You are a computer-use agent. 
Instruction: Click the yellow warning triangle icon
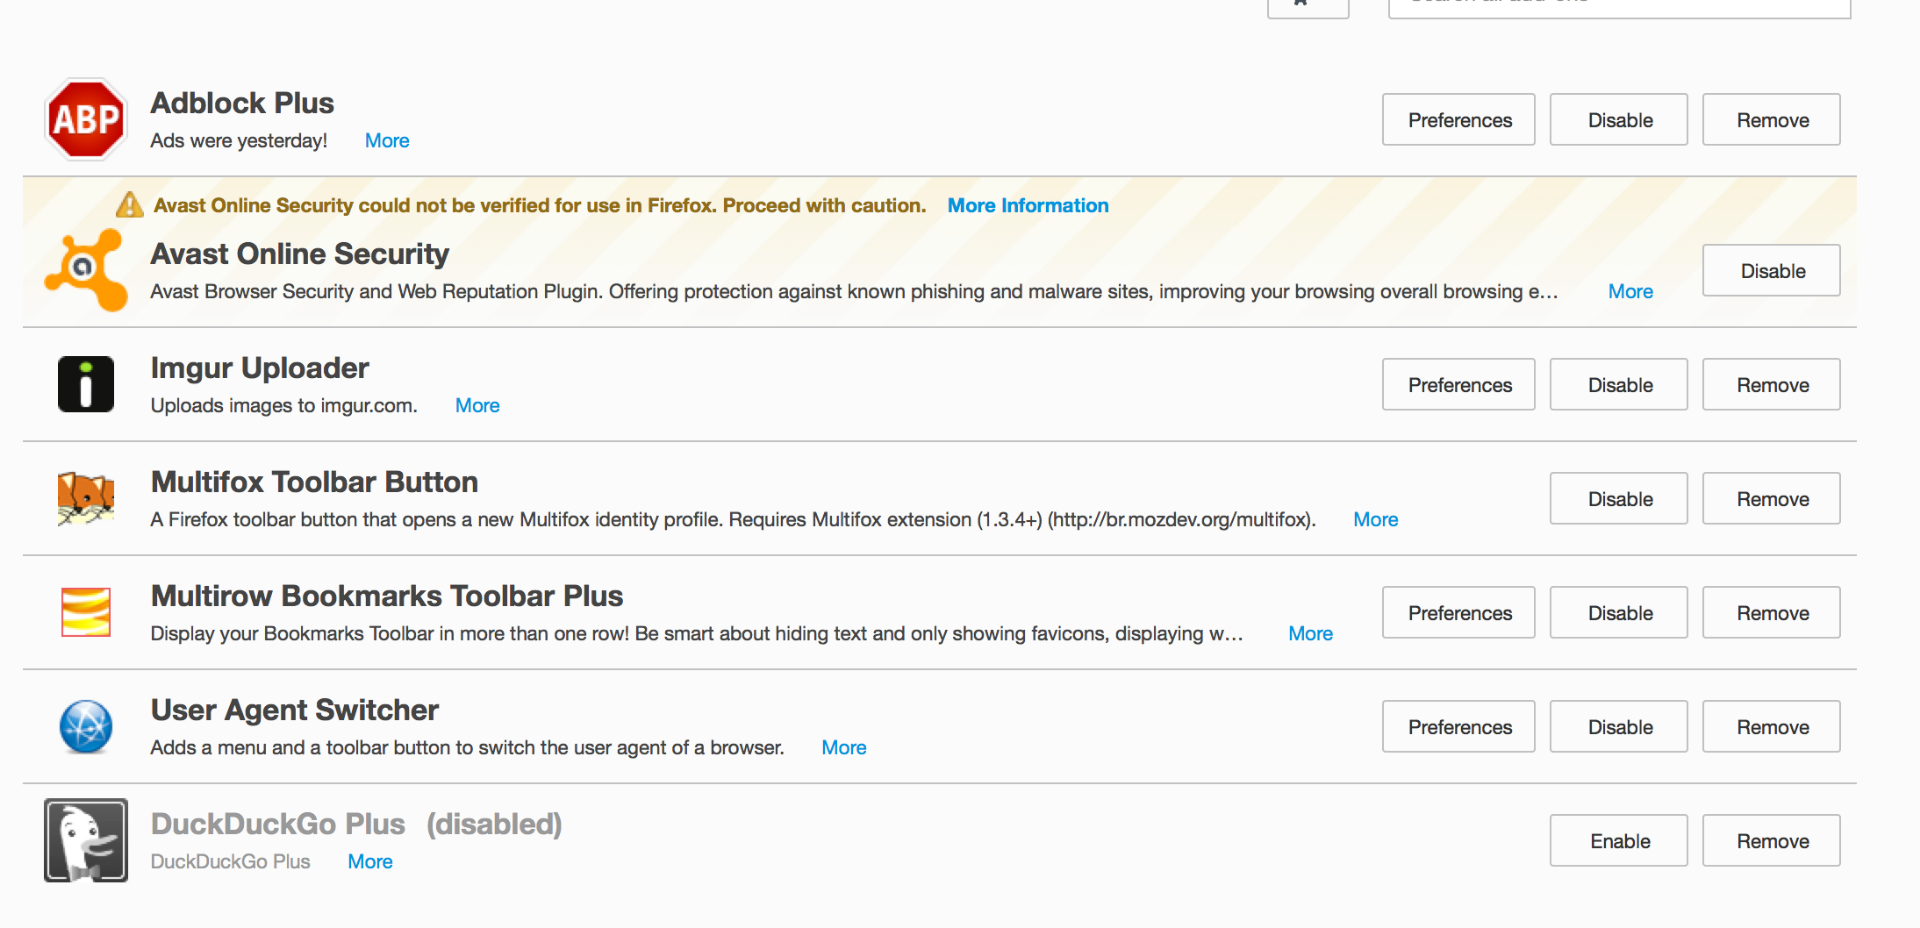130,205
